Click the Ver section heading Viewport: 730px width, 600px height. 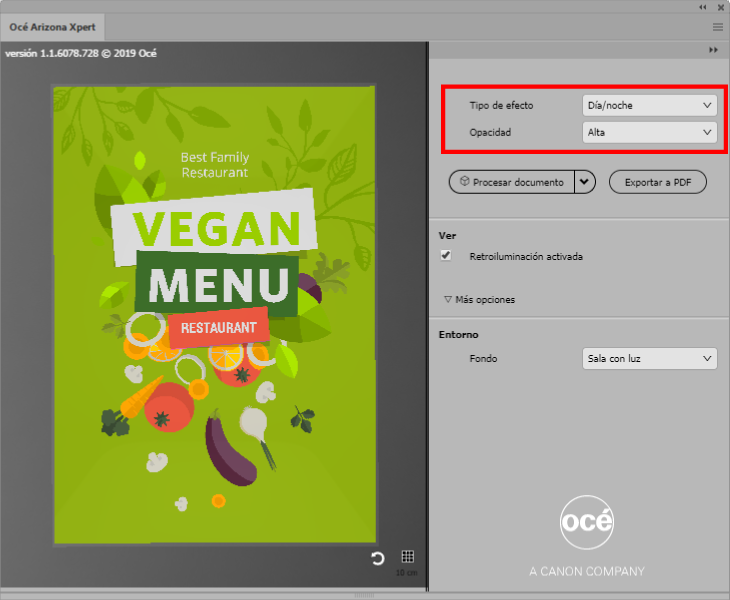[447, 236]
